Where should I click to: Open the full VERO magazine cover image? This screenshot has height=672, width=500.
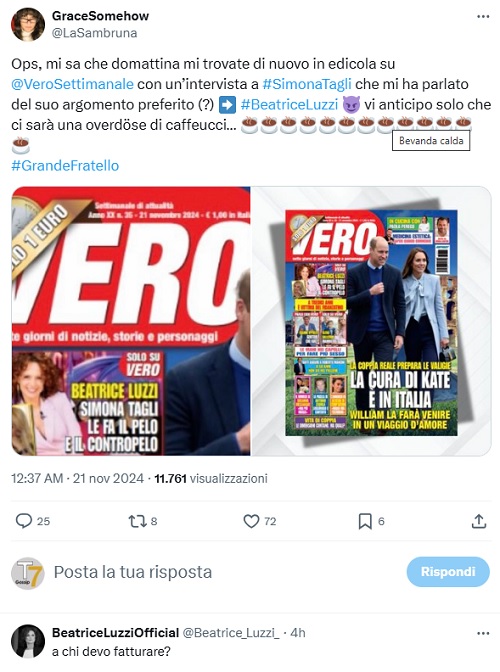371,321
